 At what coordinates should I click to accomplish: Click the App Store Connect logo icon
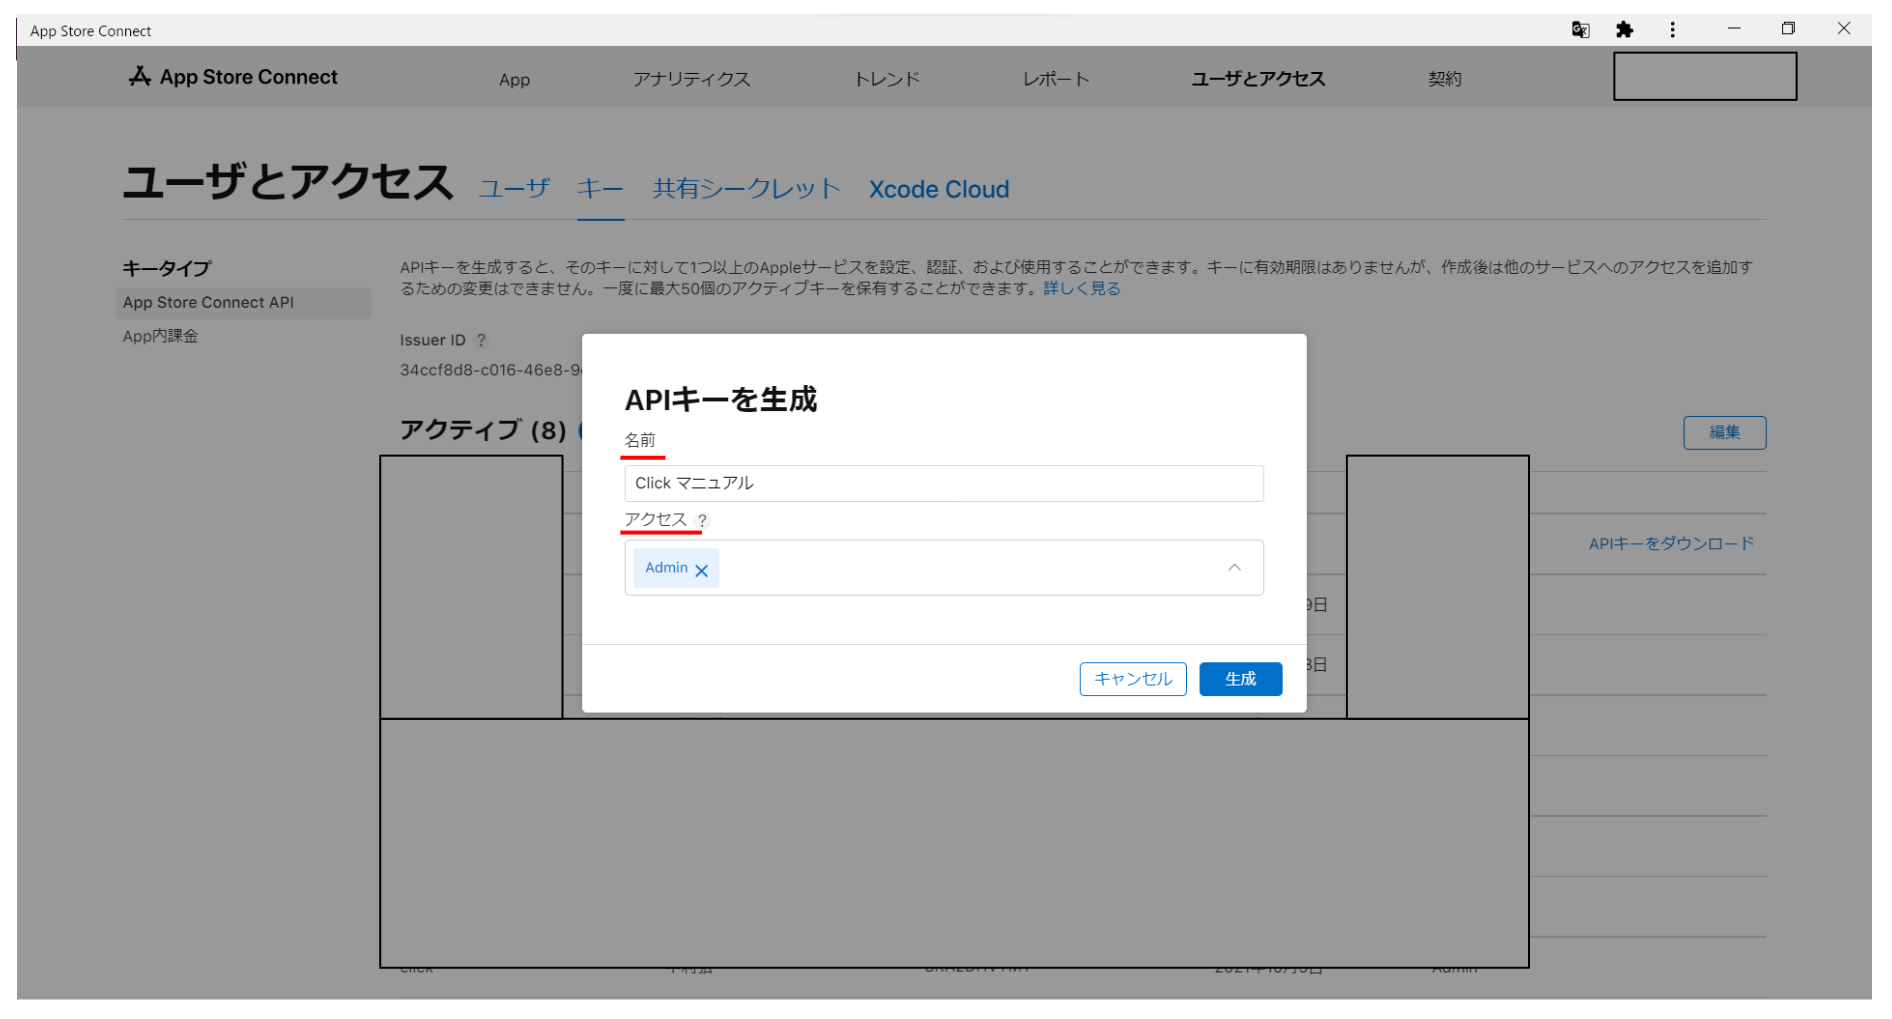point(139,77)
